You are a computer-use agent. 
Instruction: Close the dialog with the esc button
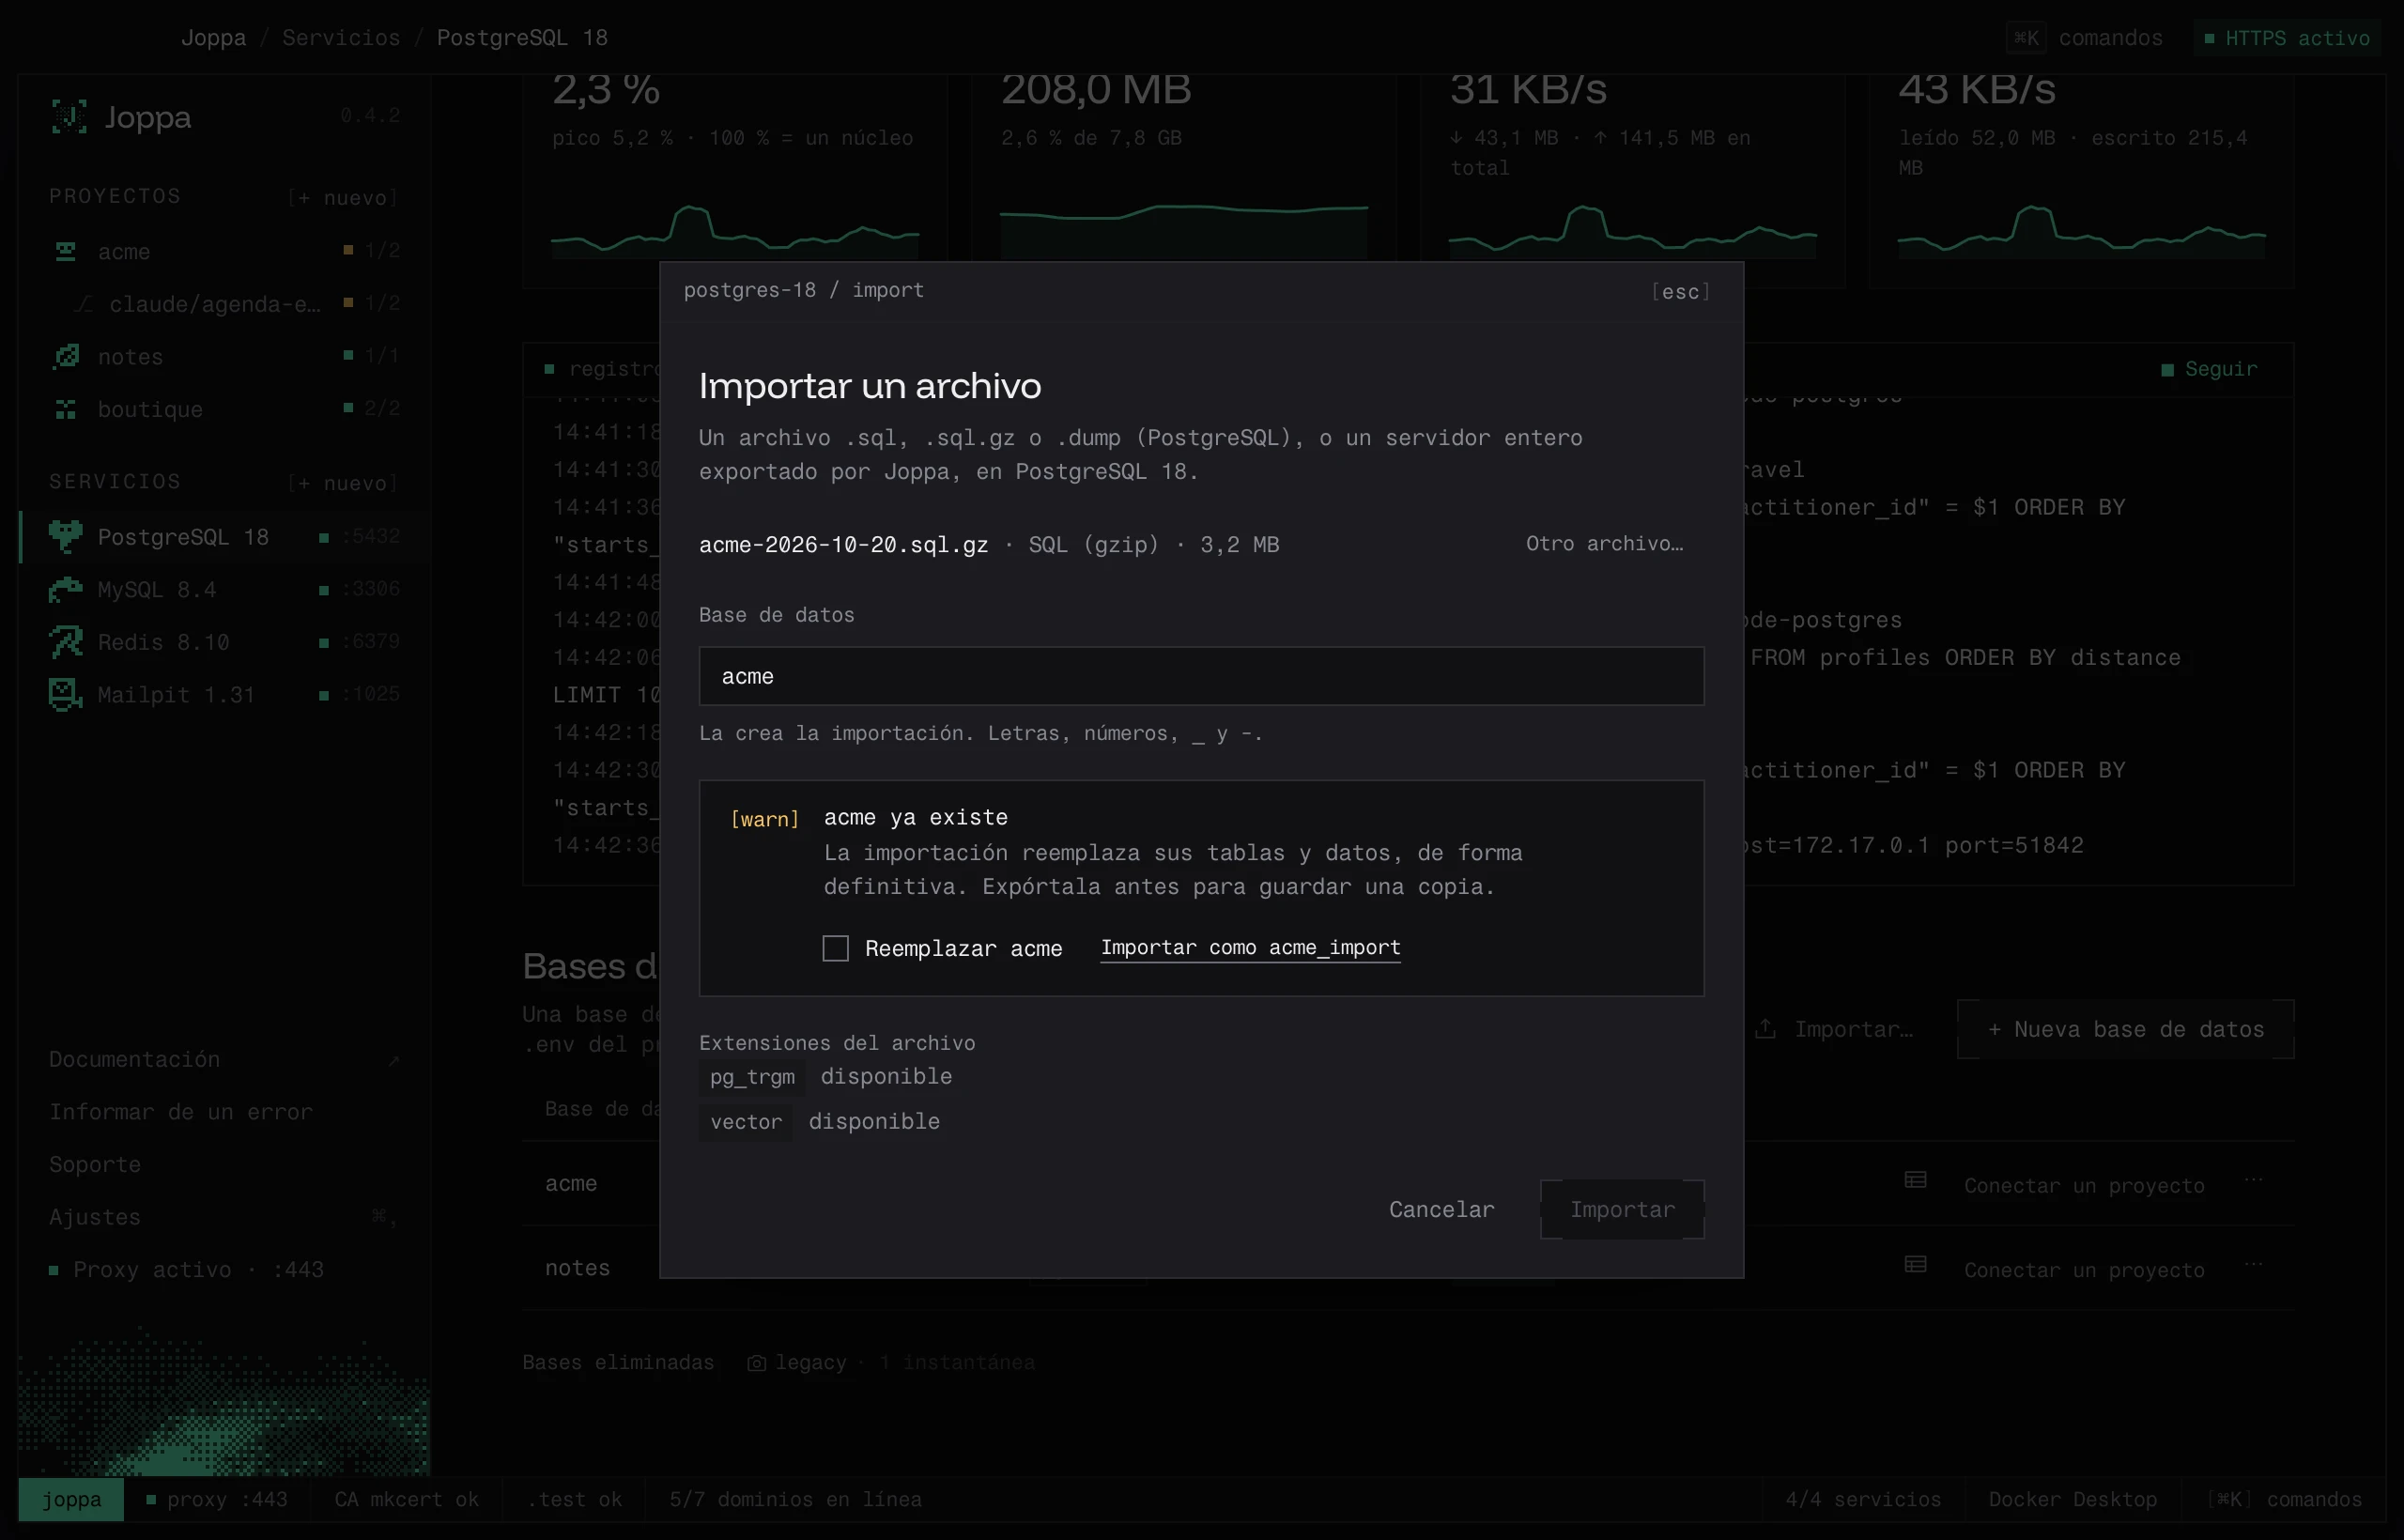click(x=1681, y=291)
